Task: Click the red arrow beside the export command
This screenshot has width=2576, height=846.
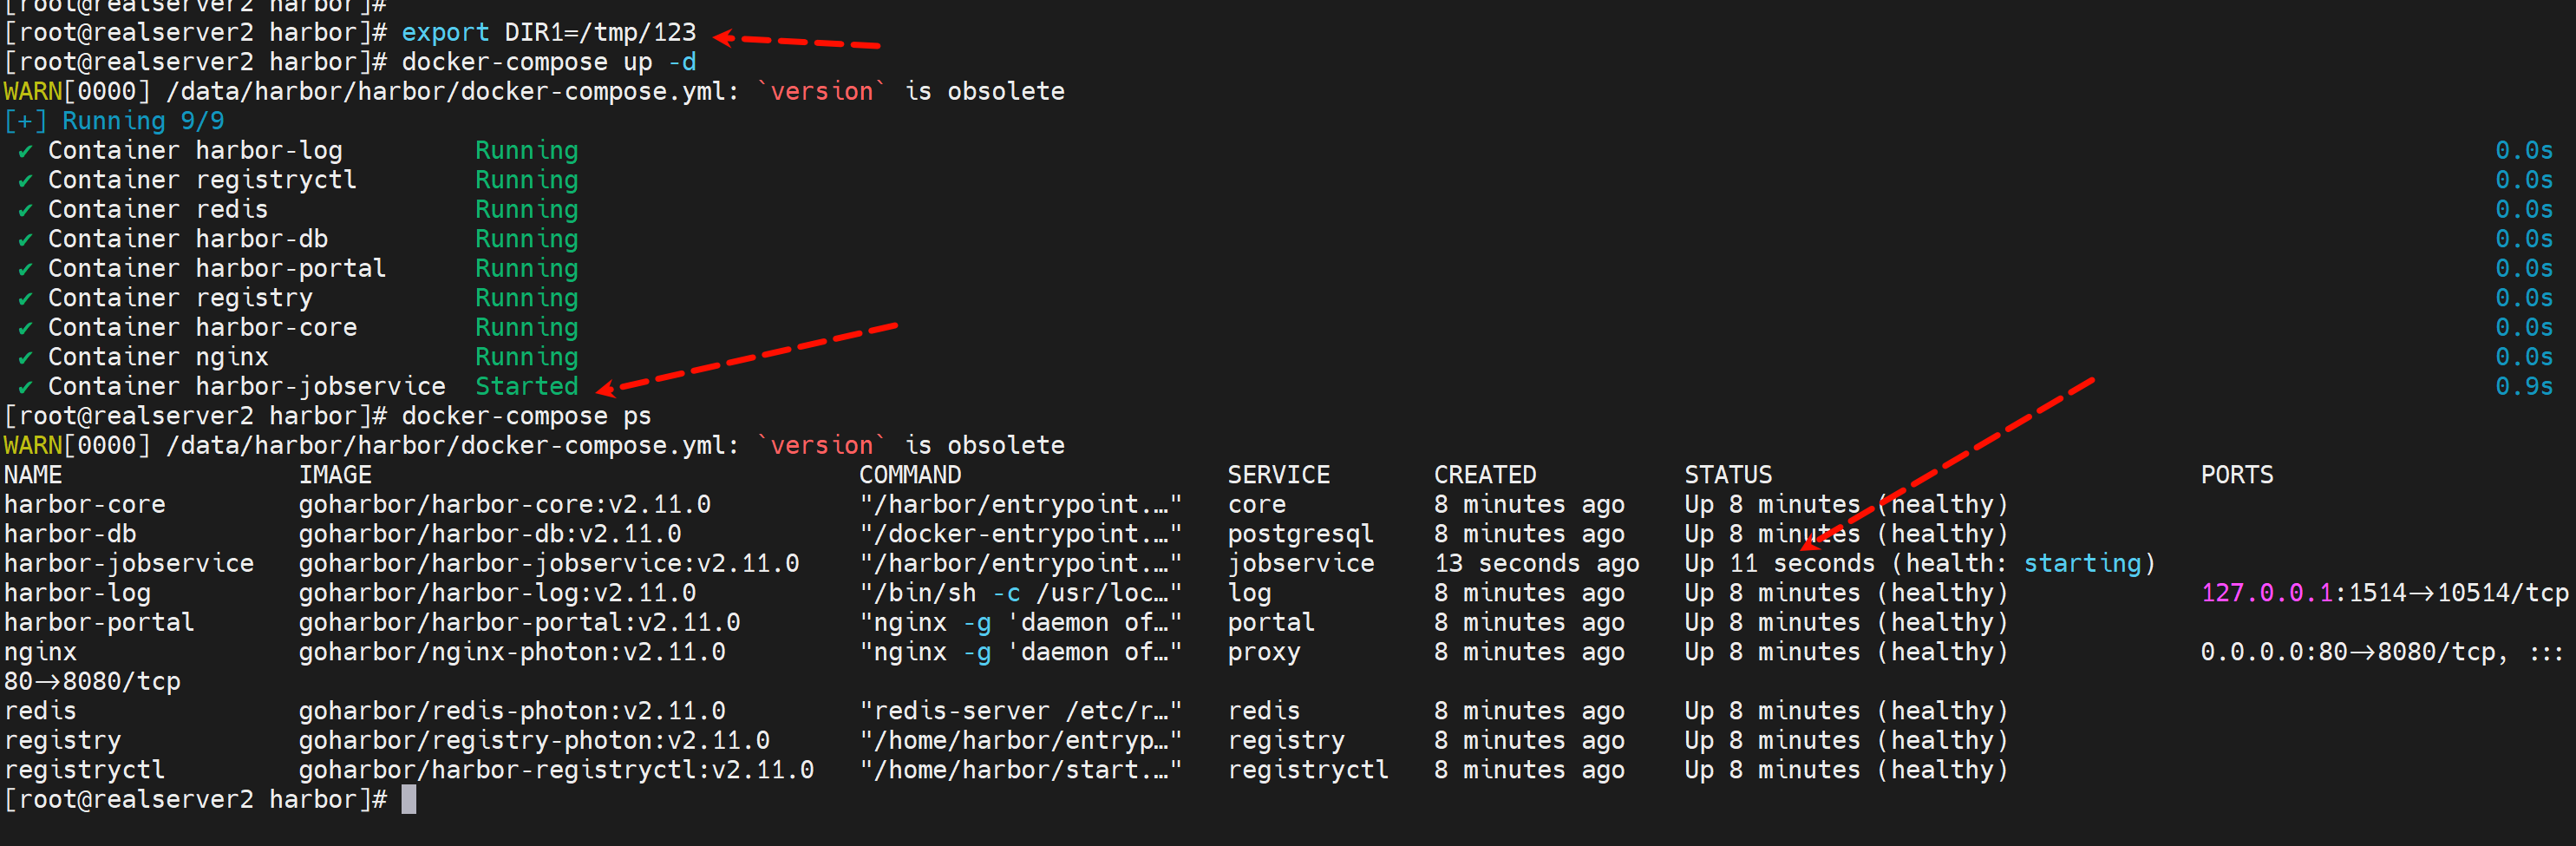Action: (x=796, y=41)
